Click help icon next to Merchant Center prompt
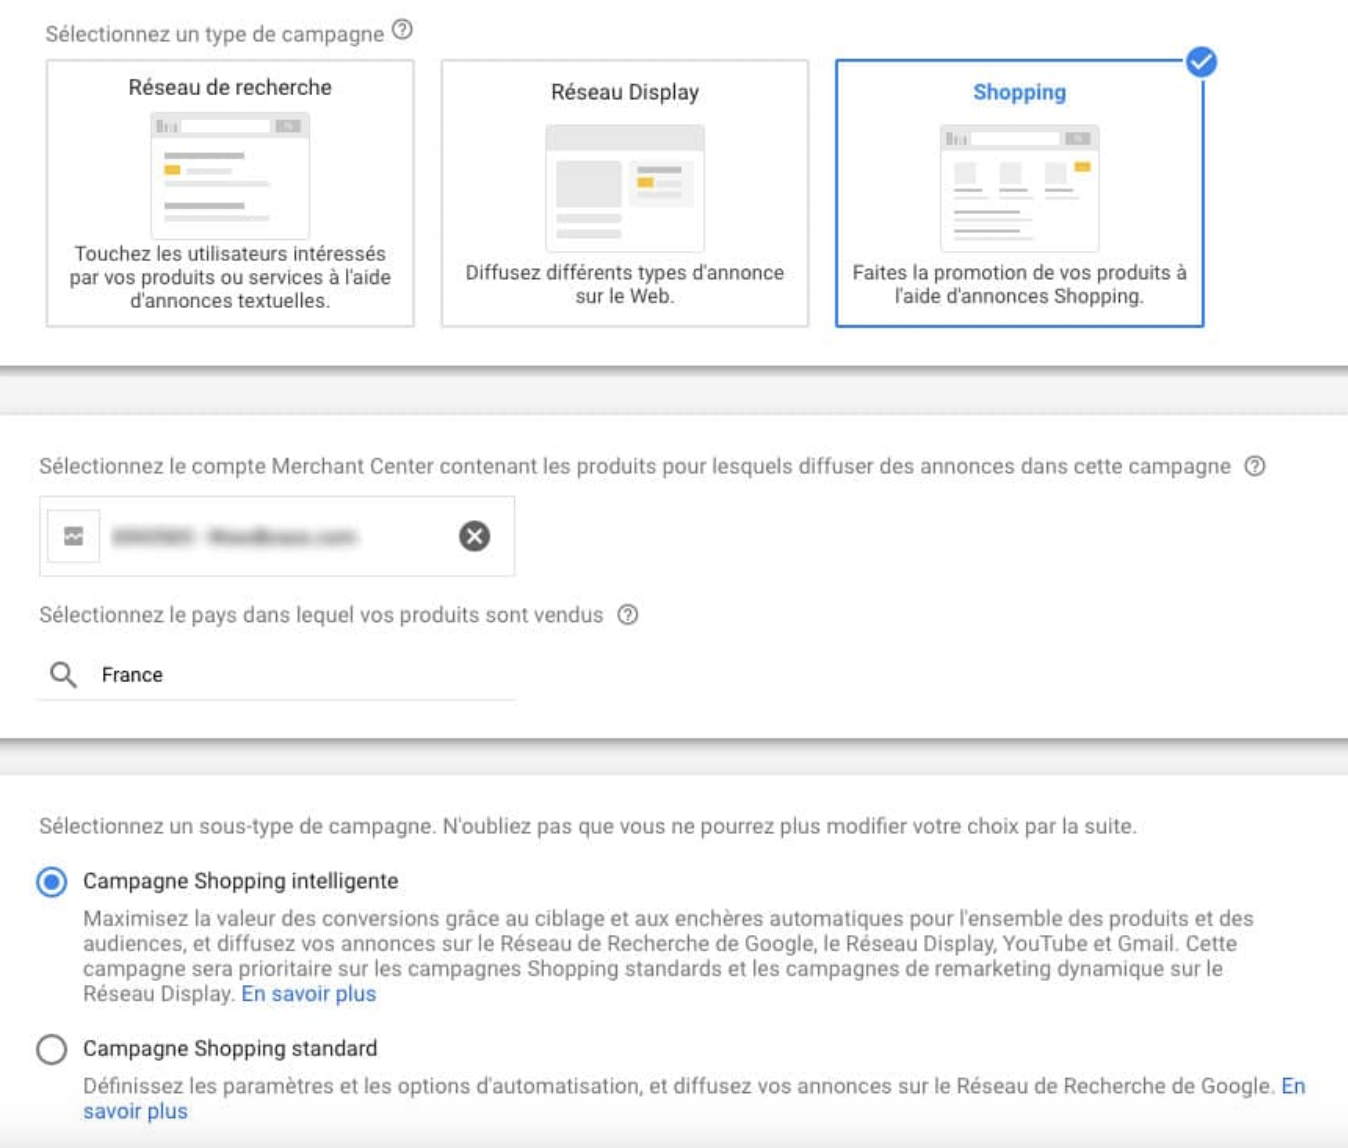The image size is (1348, 1148). [1254, 466]
